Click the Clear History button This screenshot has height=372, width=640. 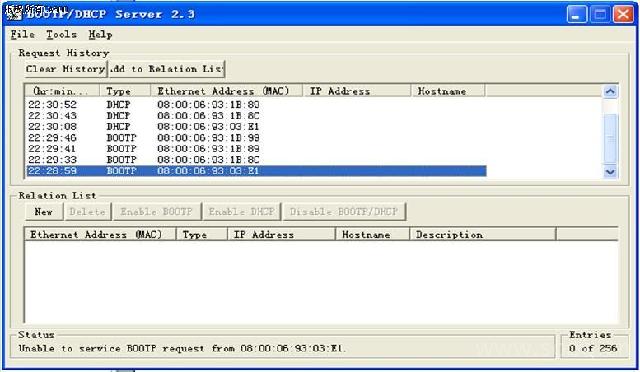pos(66,69)
